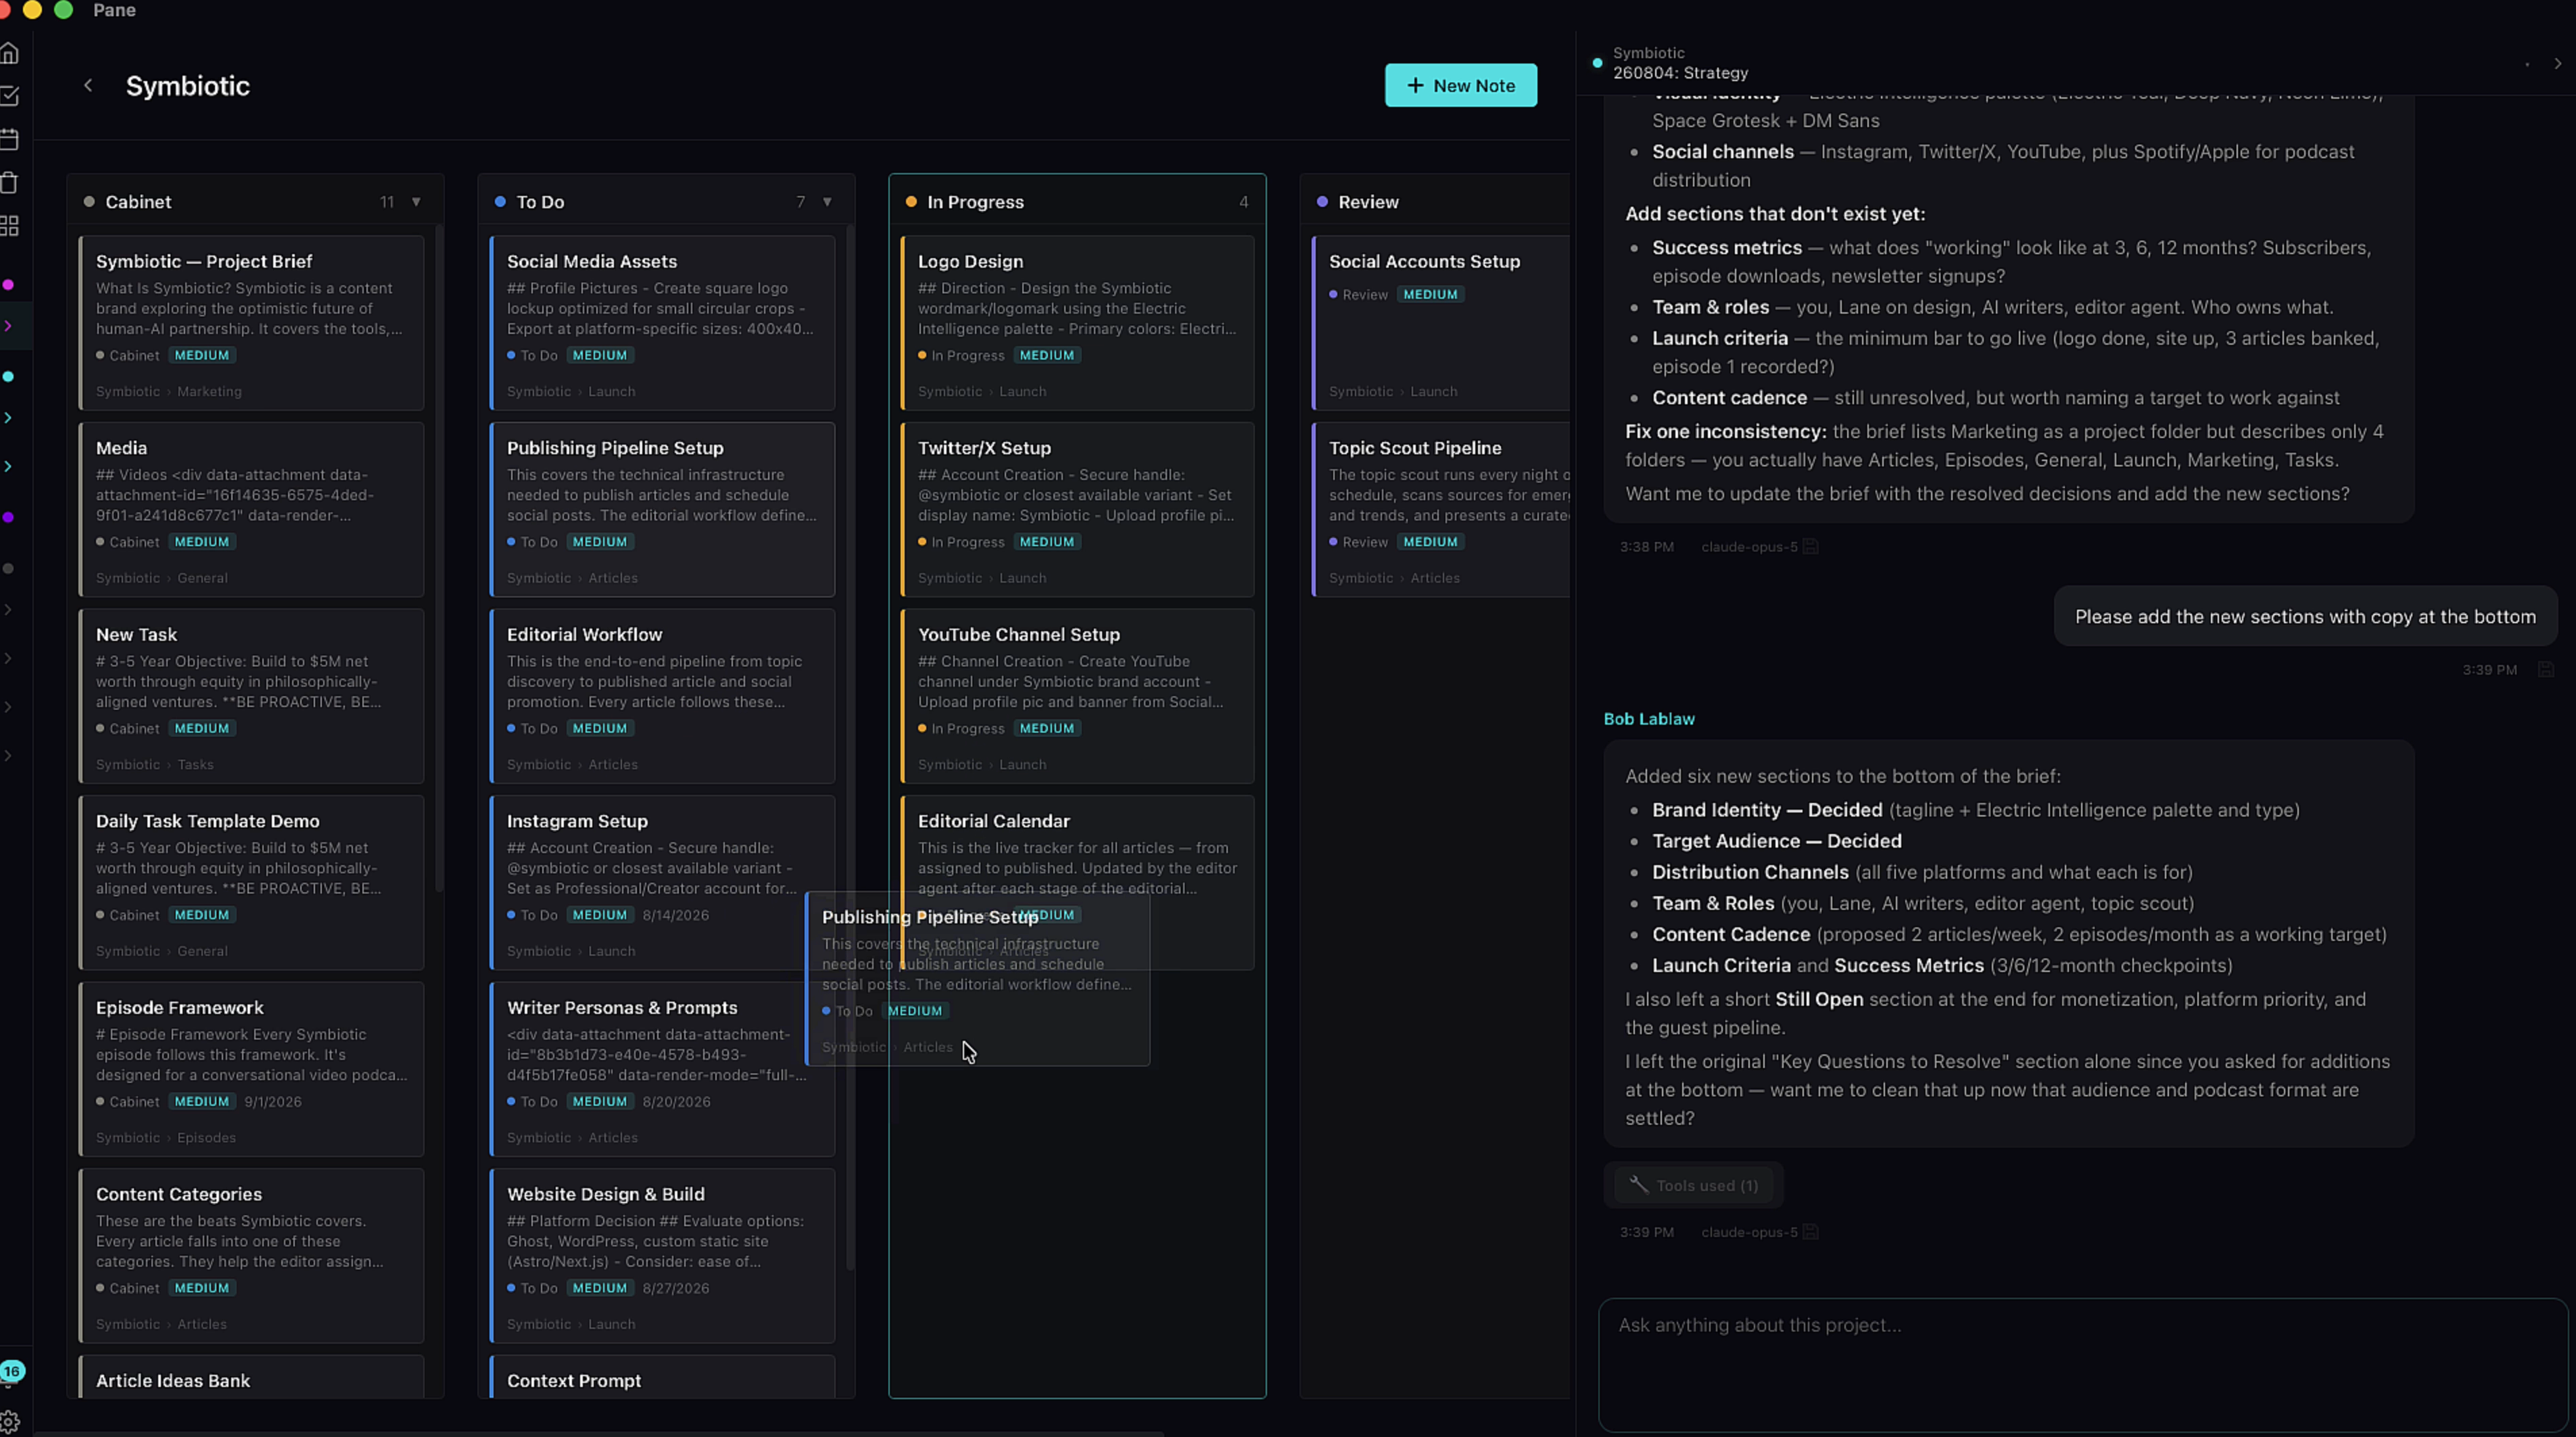The height and width of the screenshot is (1437, 2576).
Task: Click the notification badge showing 16
Action: (12, 1371)
